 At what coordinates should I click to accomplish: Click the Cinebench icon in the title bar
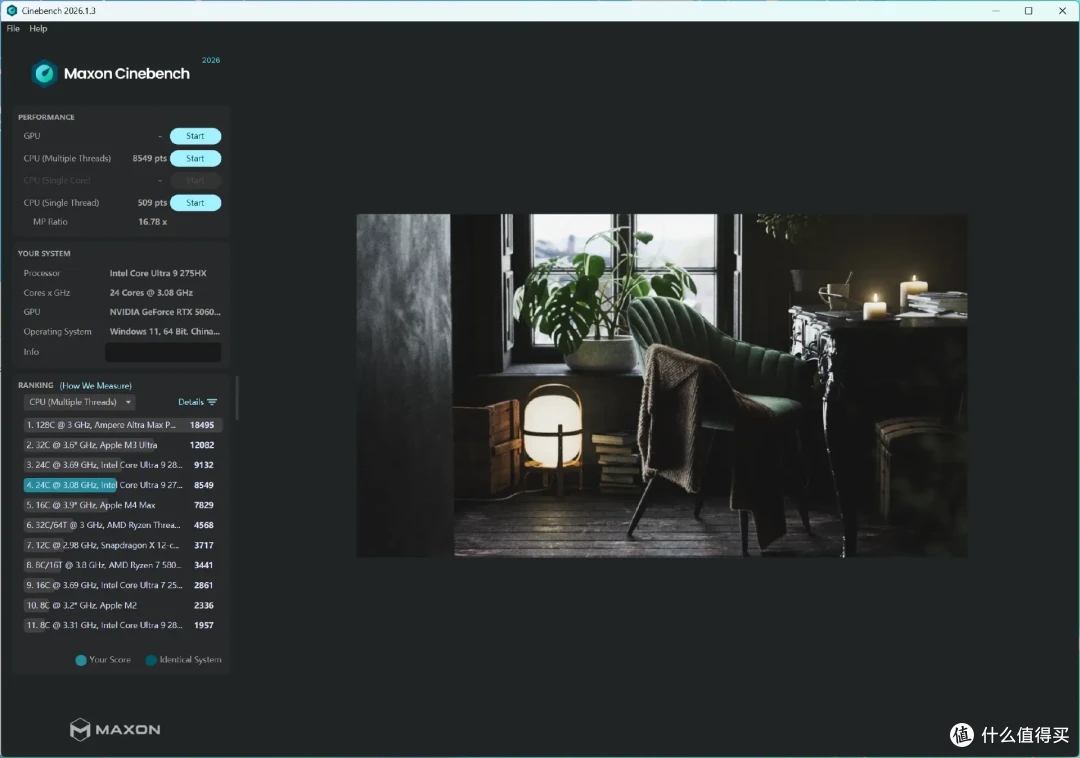coord(11,10)
